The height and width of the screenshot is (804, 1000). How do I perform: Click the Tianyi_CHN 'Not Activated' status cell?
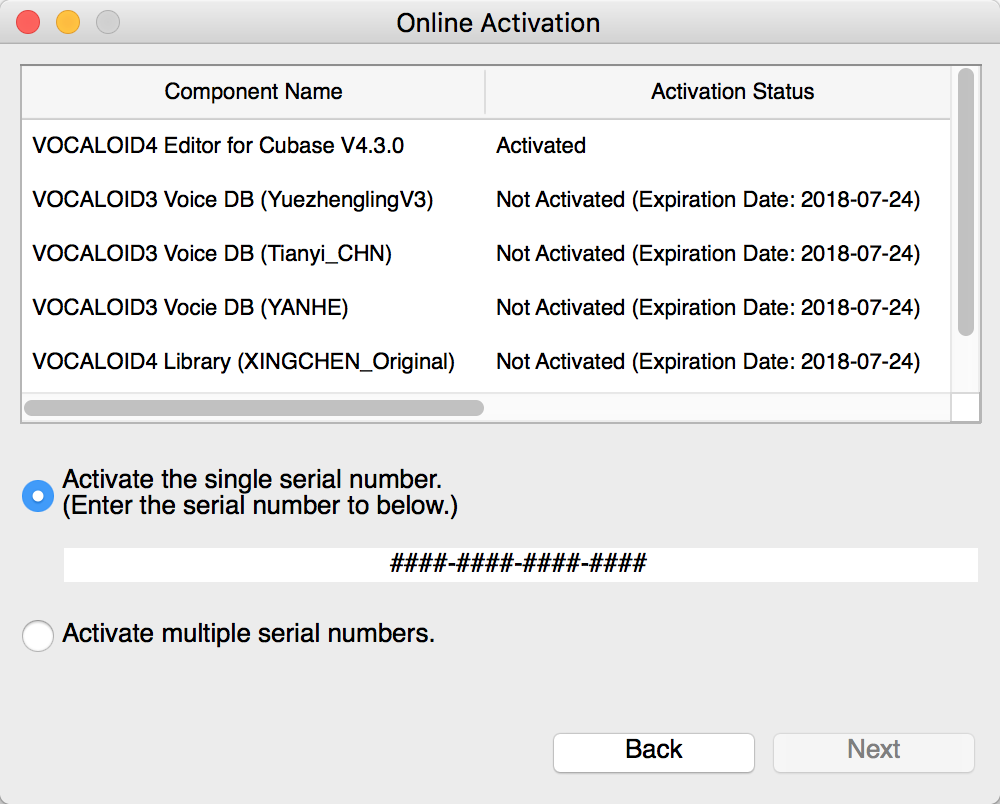708,254
